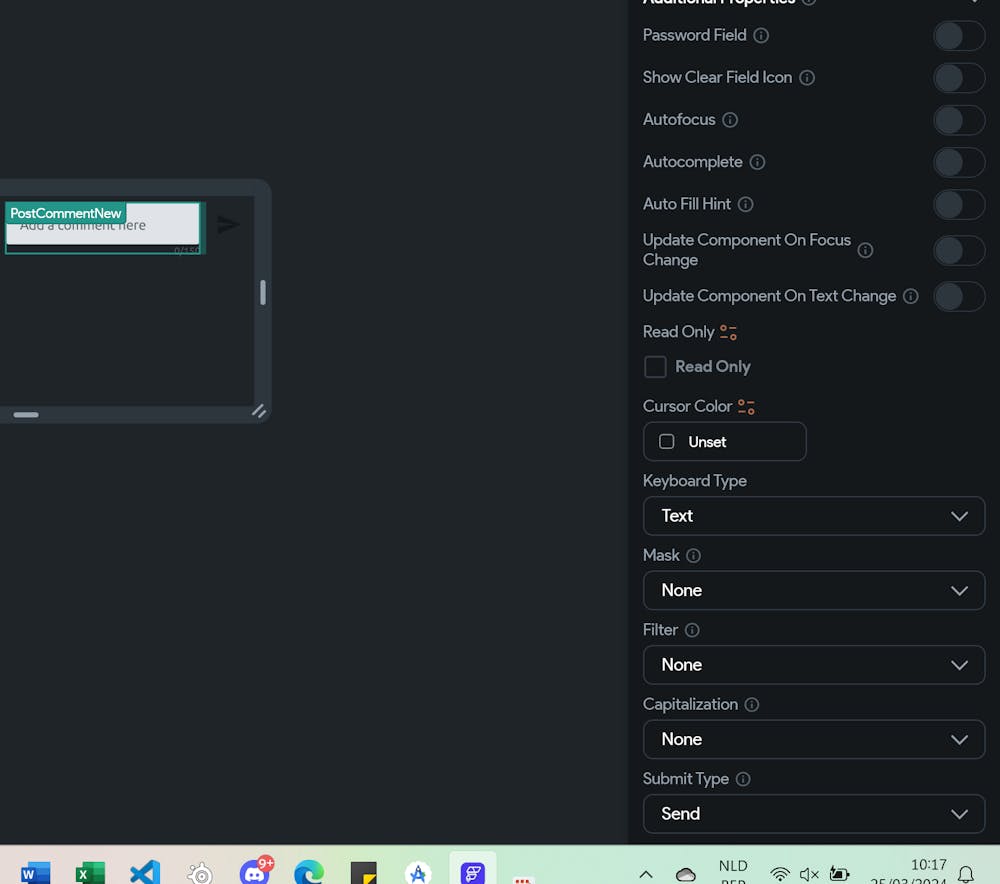Click Password Field info icon
Image resolution: width=1000 pixels, height=884 pixels.
(761, 35)
